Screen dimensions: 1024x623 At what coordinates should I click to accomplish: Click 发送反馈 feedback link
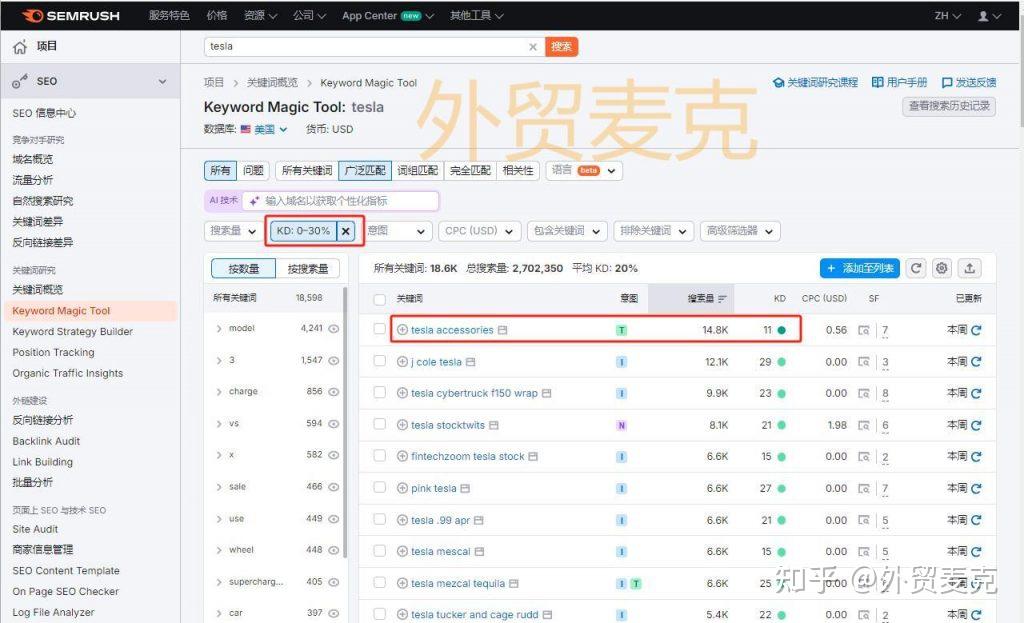[968, 82]
